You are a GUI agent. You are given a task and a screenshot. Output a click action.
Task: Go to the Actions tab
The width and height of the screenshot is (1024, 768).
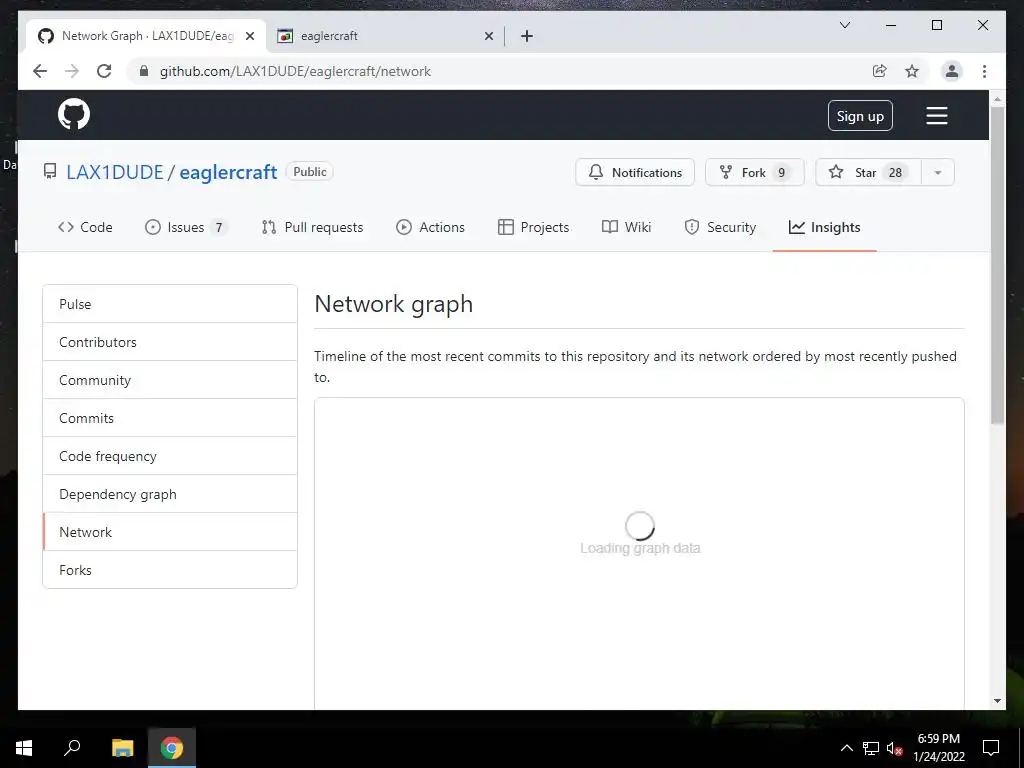click(x=430, y=227)
